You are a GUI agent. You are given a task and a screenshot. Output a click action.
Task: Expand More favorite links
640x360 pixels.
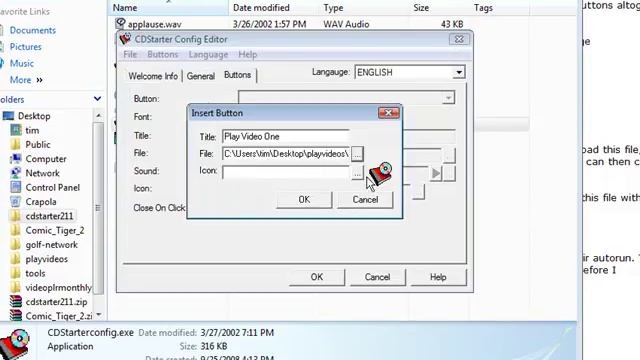[26, 80]
